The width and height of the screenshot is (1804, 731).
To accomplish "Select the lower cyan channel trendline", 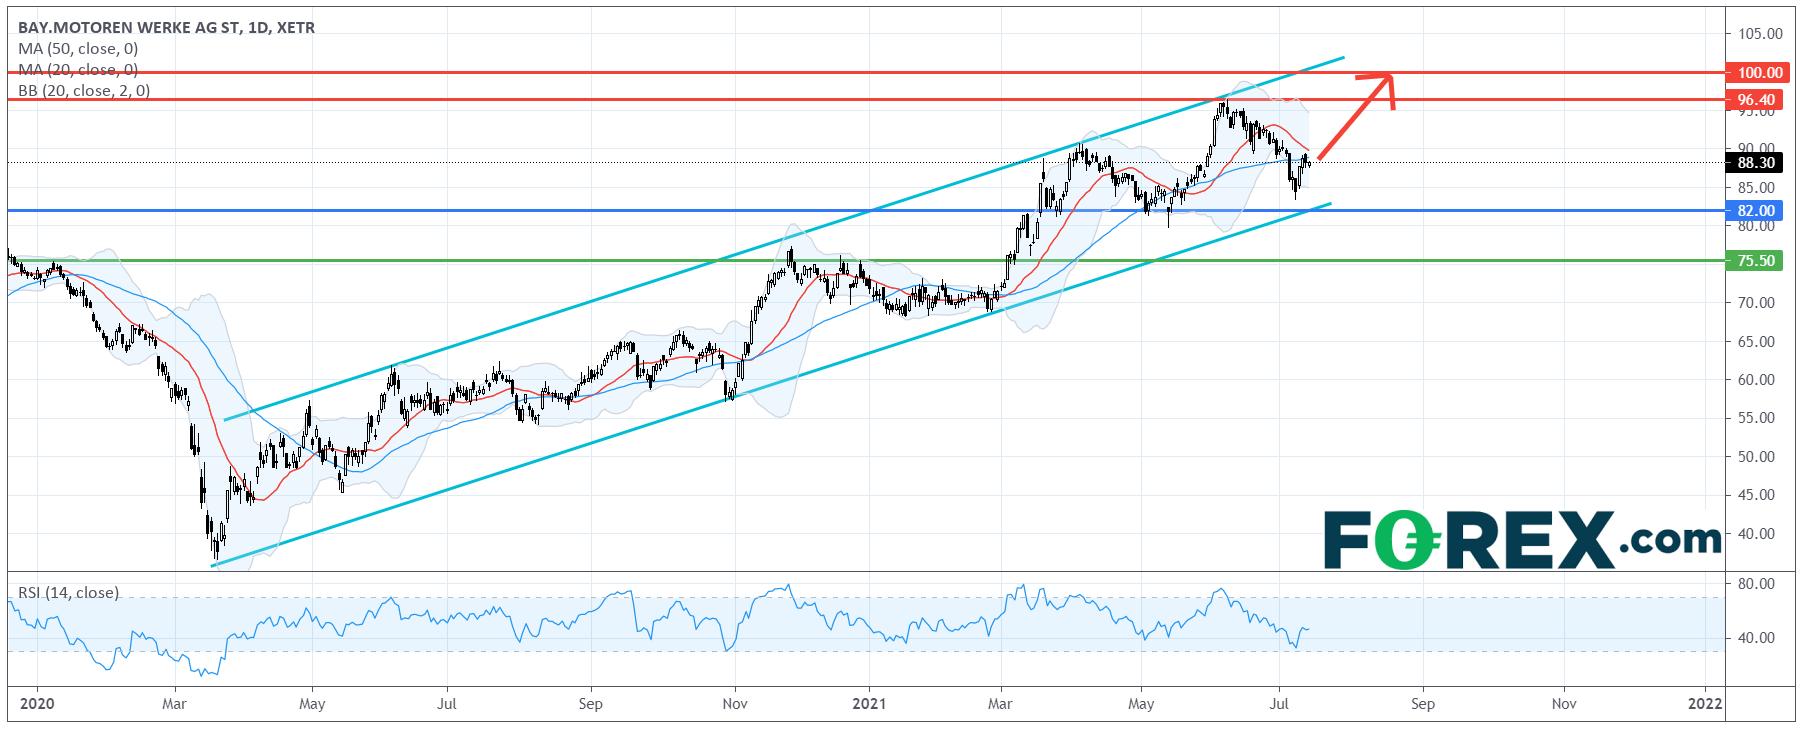I will pyautogui.click(x=771, y=385).
